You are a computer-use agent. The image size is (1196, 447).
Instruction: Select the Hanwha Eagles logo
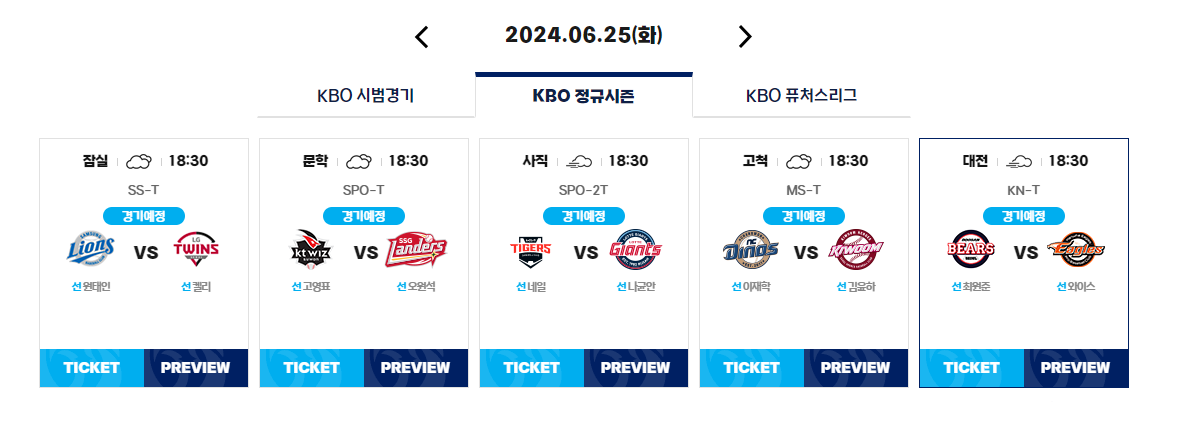point(1076,249)
